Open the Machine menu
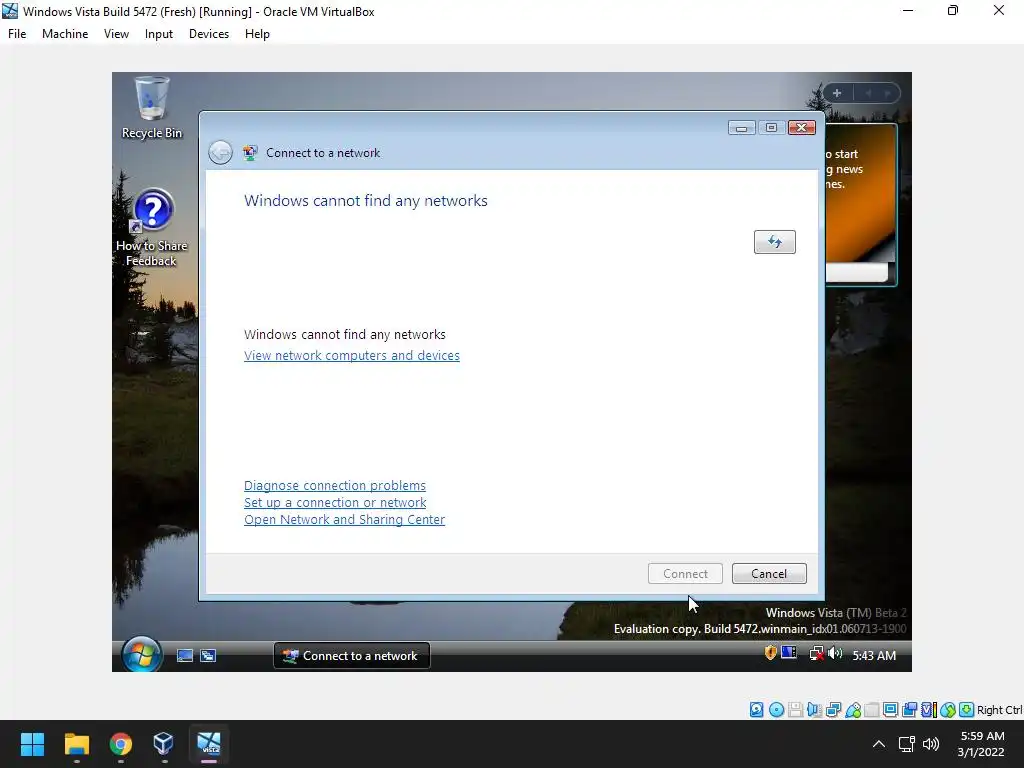Image resolution: width=1024 pixels, height=768 pixels. [x=65, y=34]
